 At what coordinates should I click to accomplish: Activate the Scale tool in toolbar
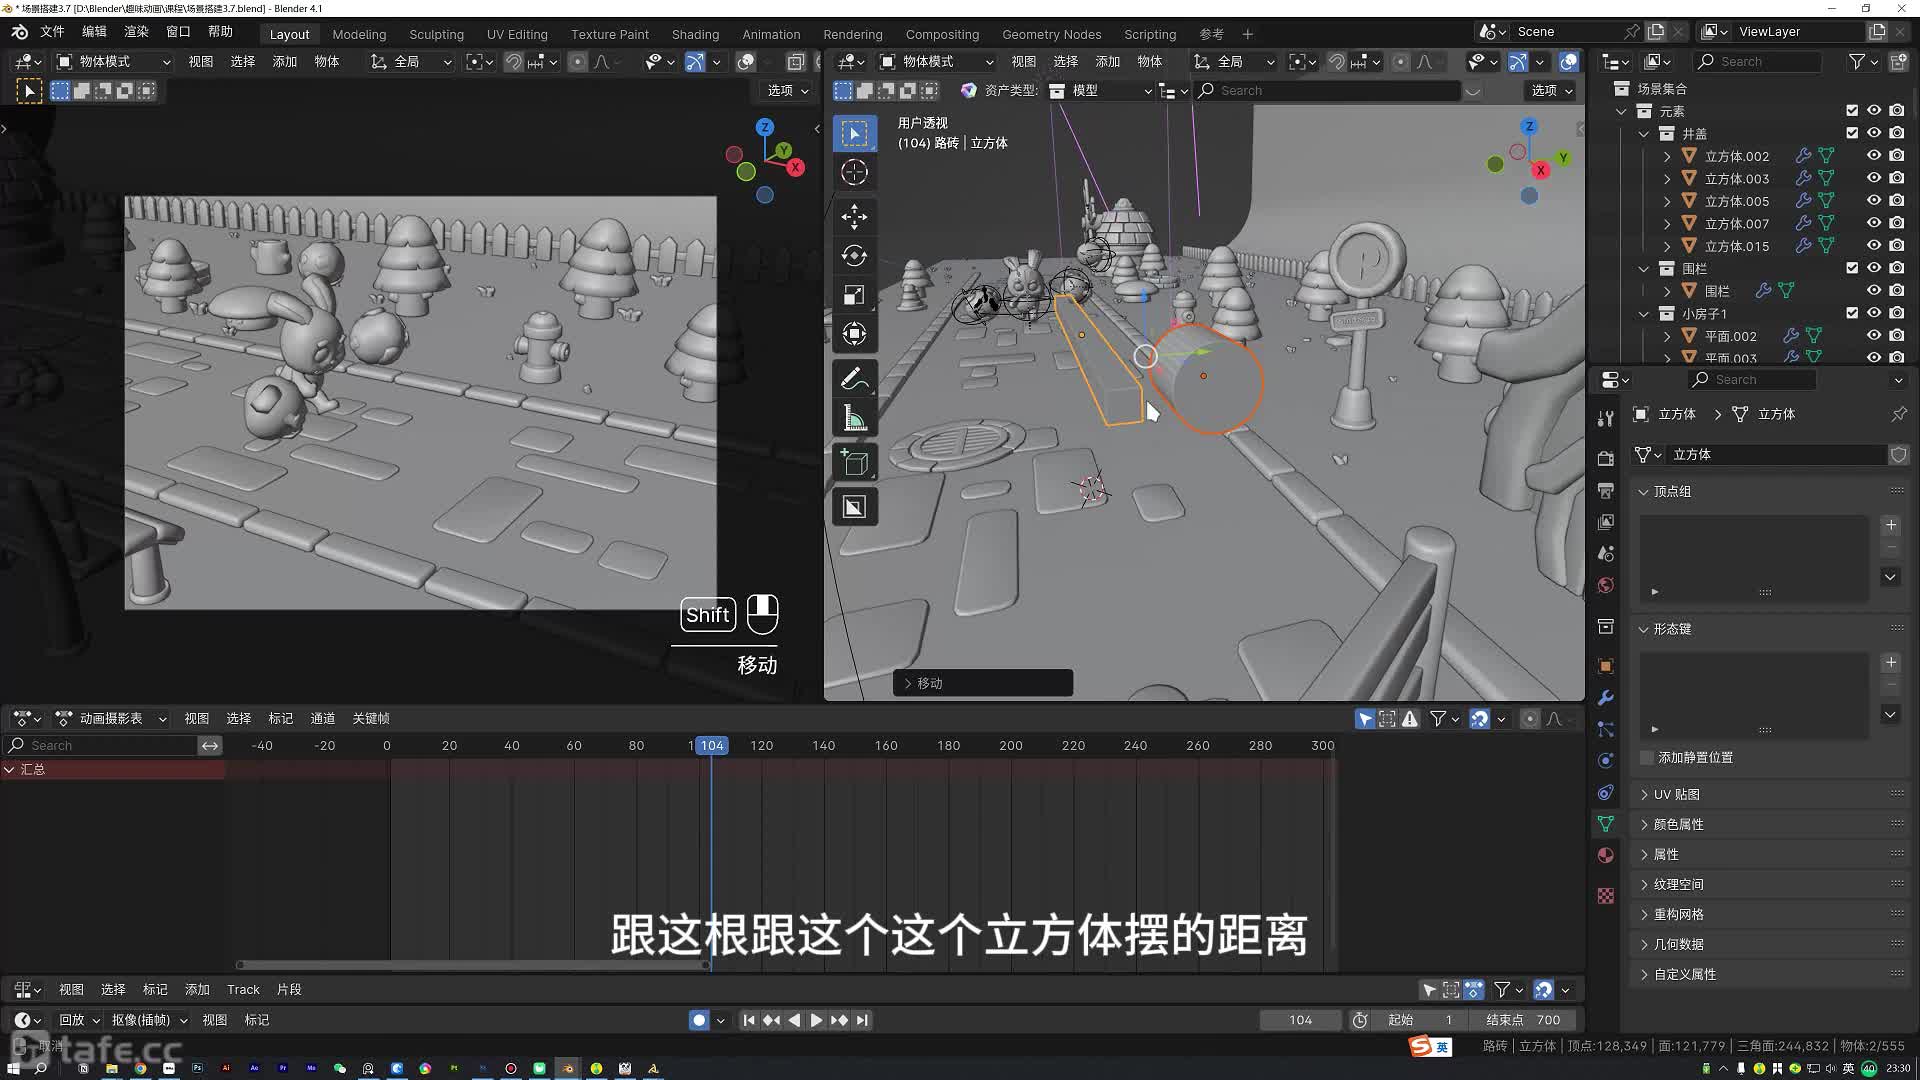tap(854, 295)
